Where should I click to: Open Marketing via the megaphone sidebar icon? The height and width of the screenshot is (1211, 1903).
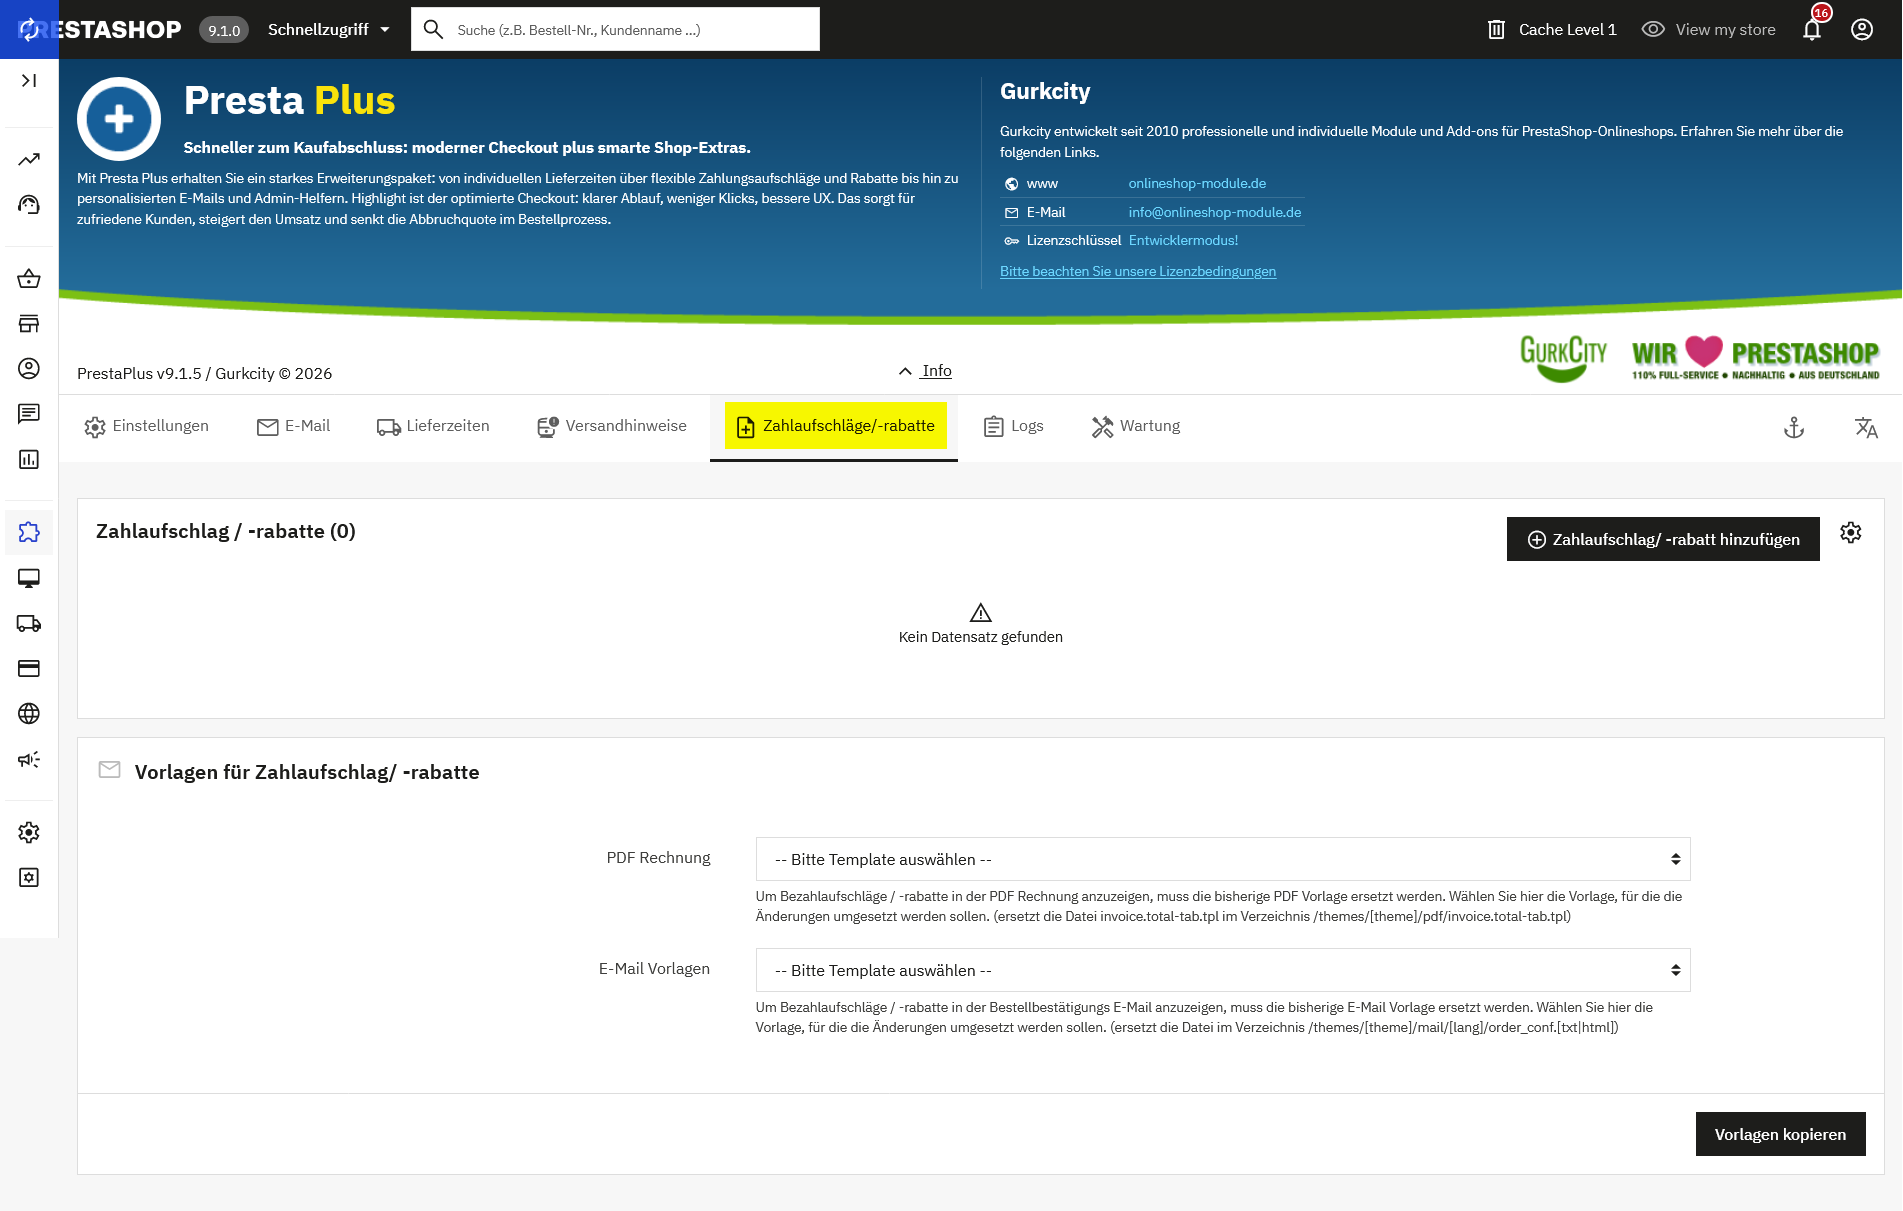click(x=29, y=759)
